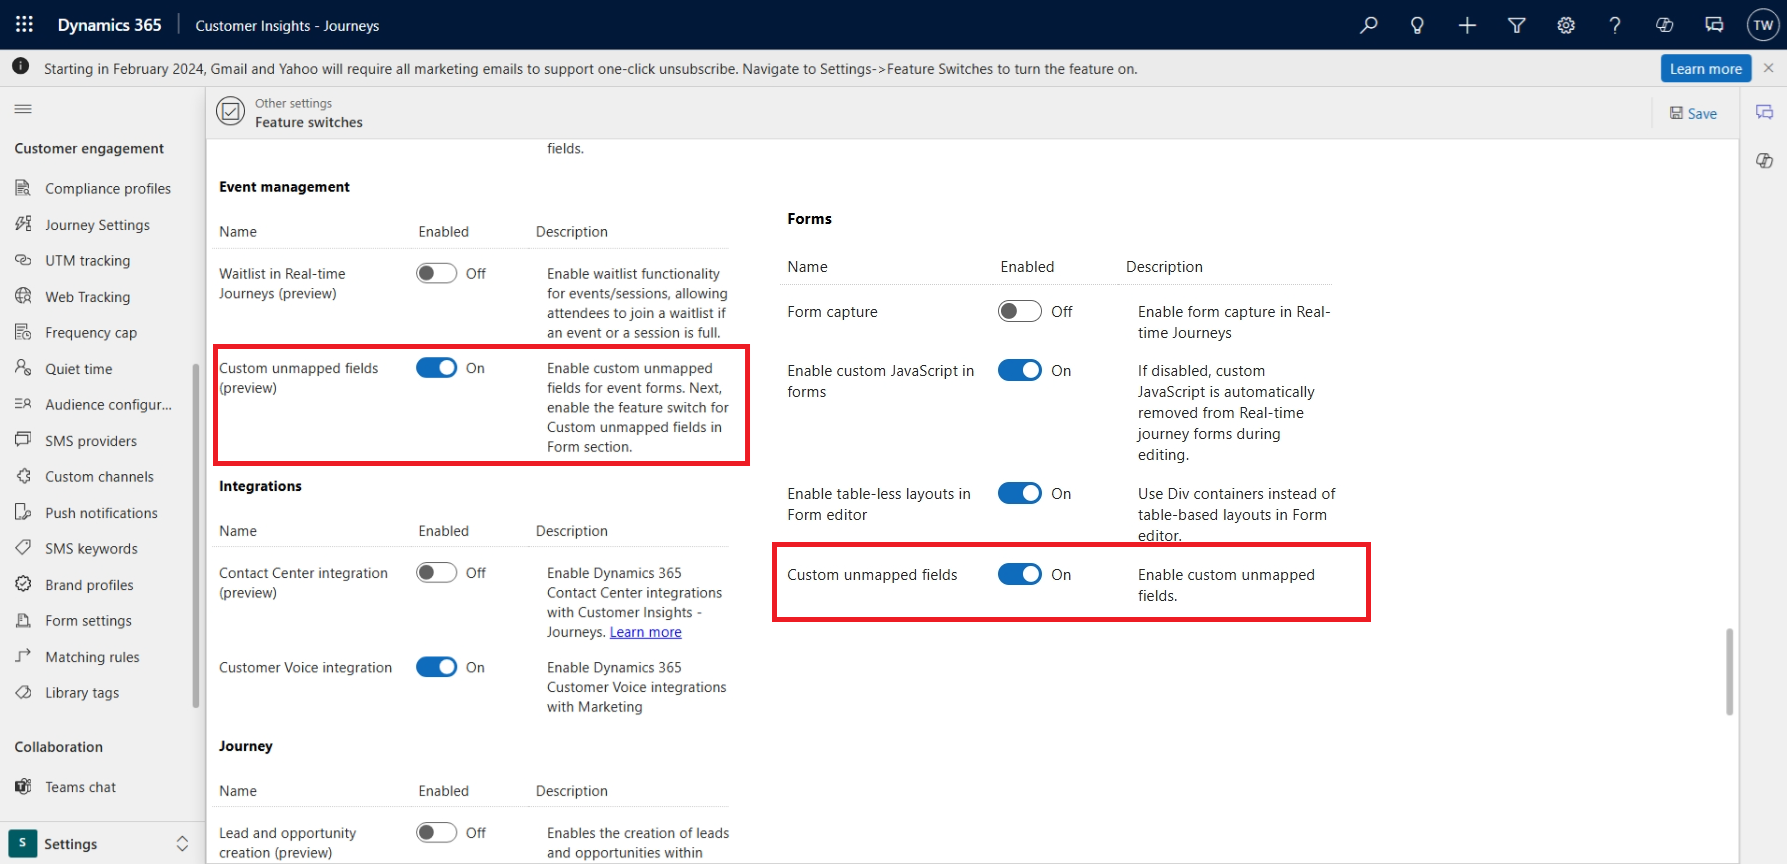Toggle Enable table-less layouts in Form editor switch
The image size is (1787, 864).
coord(1019,493)
